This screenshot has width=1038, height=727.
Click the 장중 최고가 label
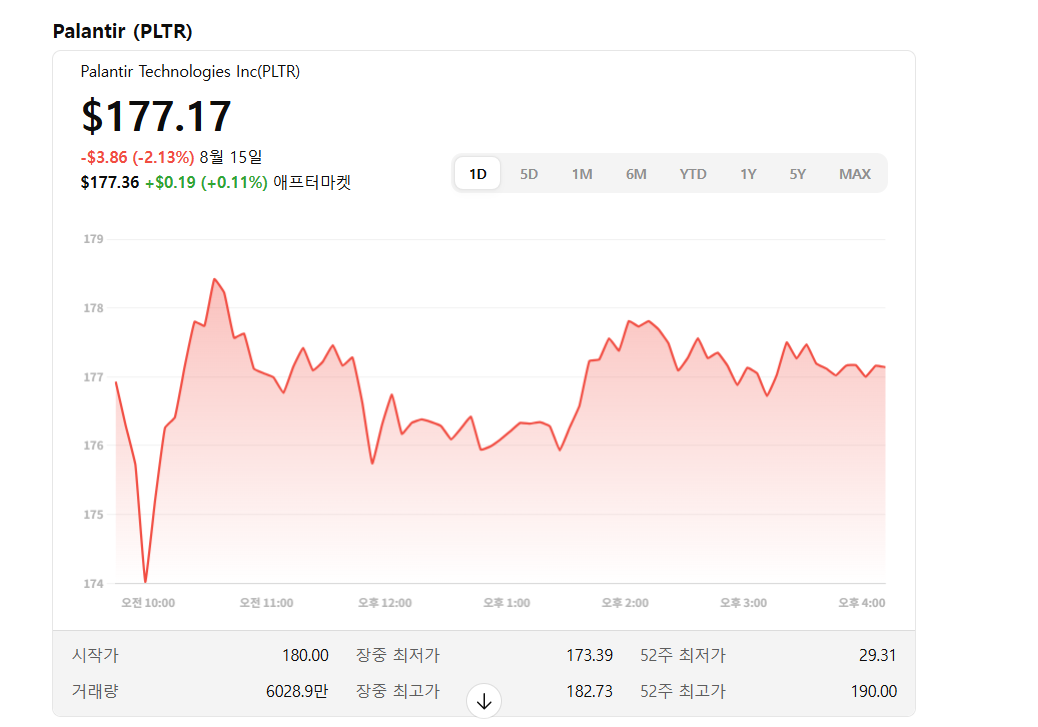point(398,691)
